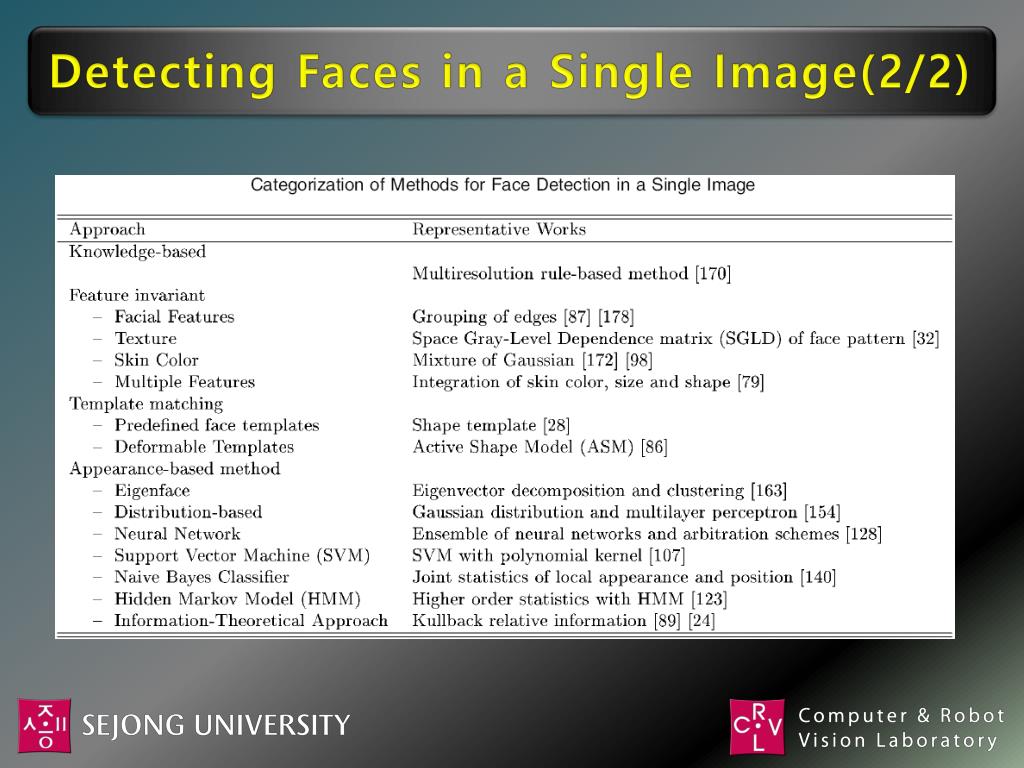The image size is (1024, 768).
Task: Click 'Predefined face templates' entry
Action: [x=217, y=425]
